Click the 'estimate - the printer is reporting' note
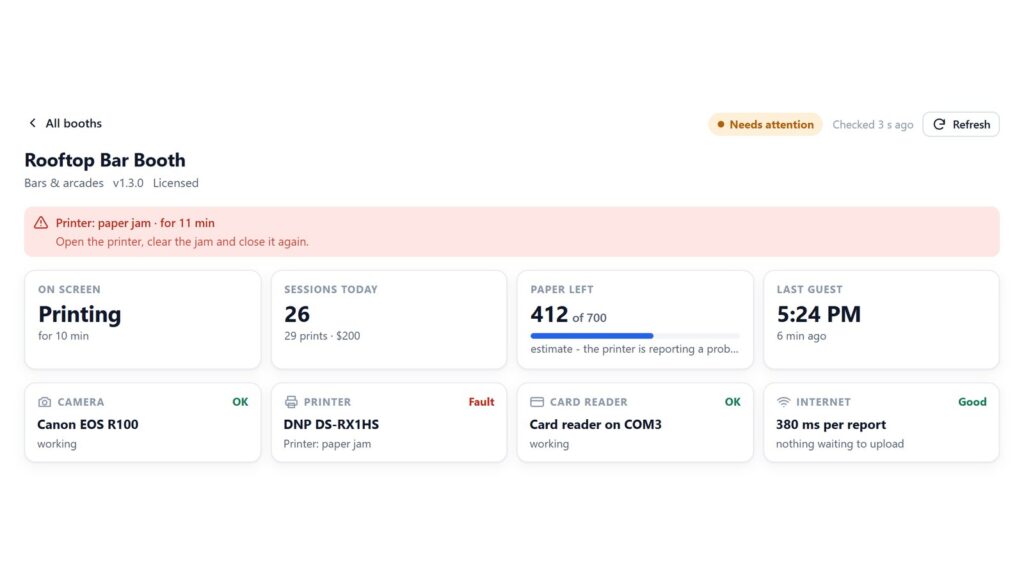 [x=634, y=349]
